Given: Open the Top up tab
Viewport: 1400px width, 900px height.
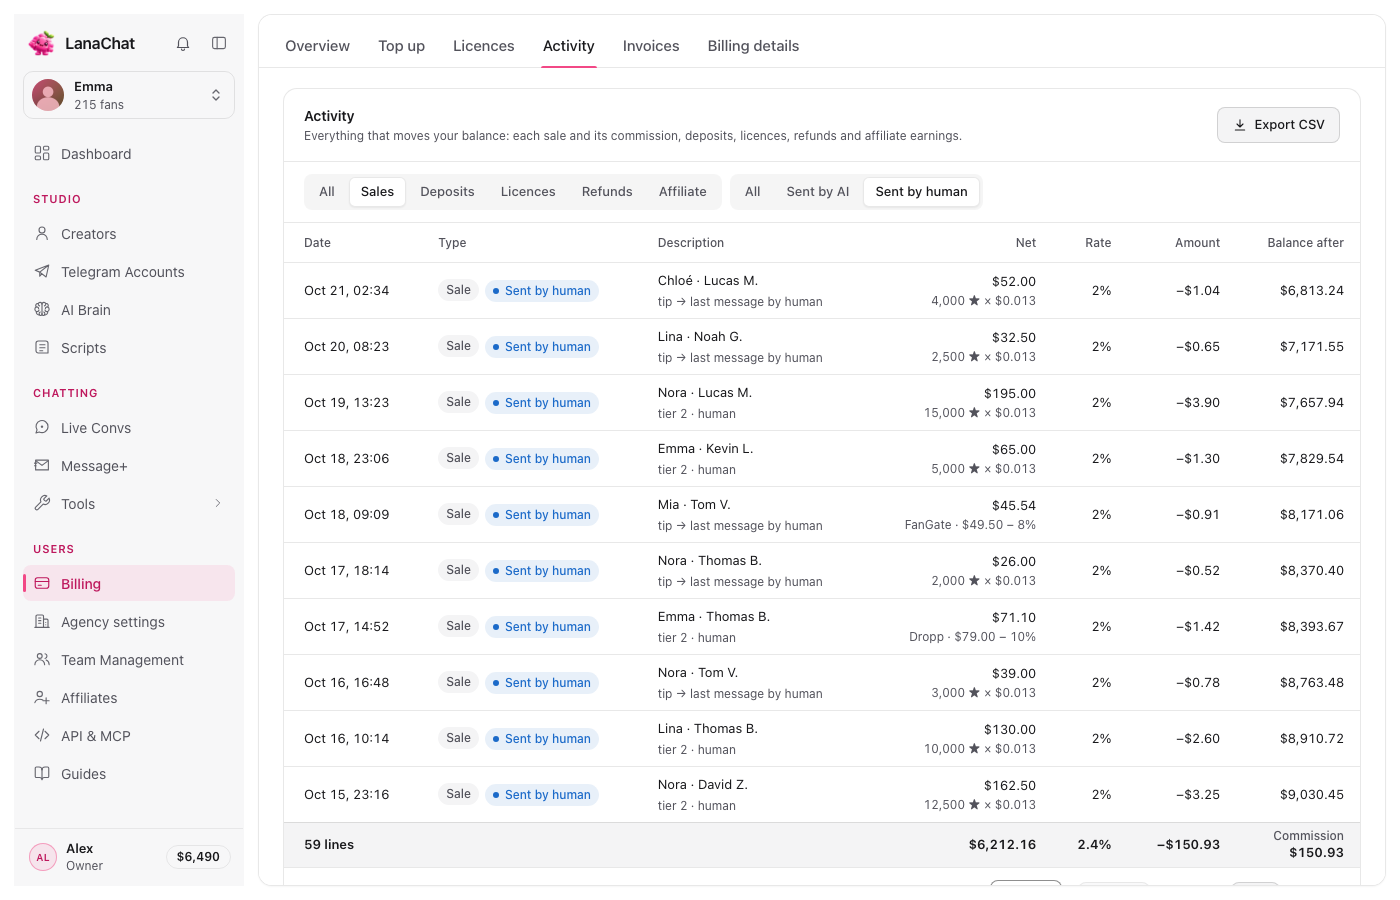Looking at the screenshot, I should click(x=401, y=46).
